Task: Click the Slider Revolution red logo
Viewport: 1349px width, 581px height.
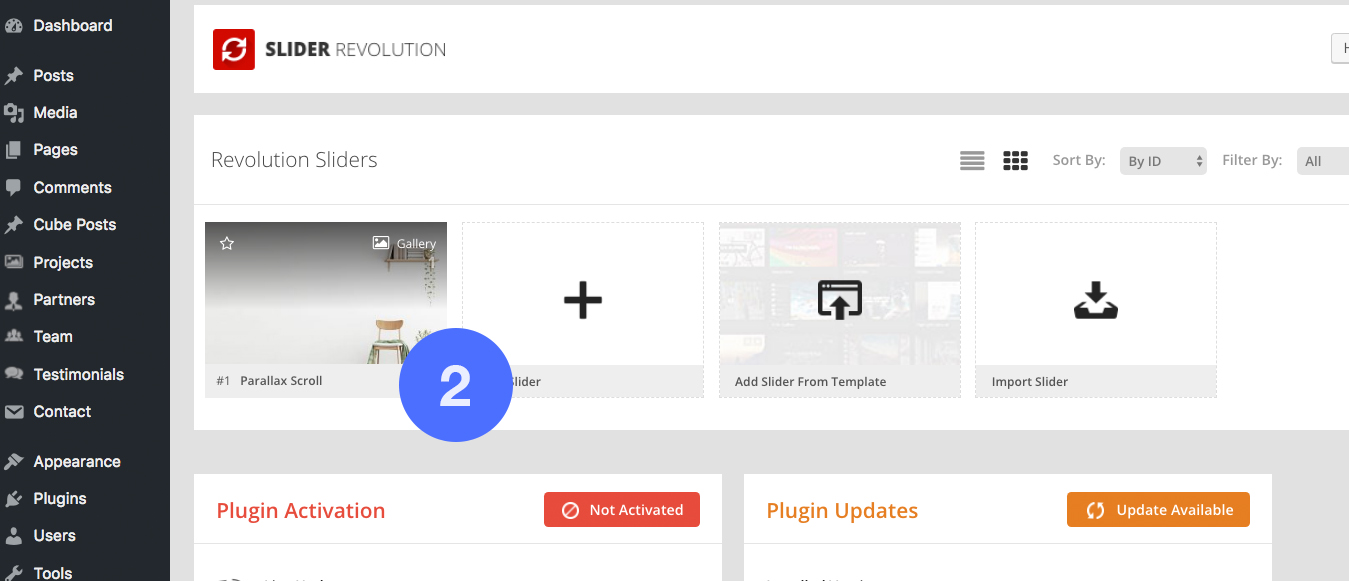Action: click(x=234, y=49)
